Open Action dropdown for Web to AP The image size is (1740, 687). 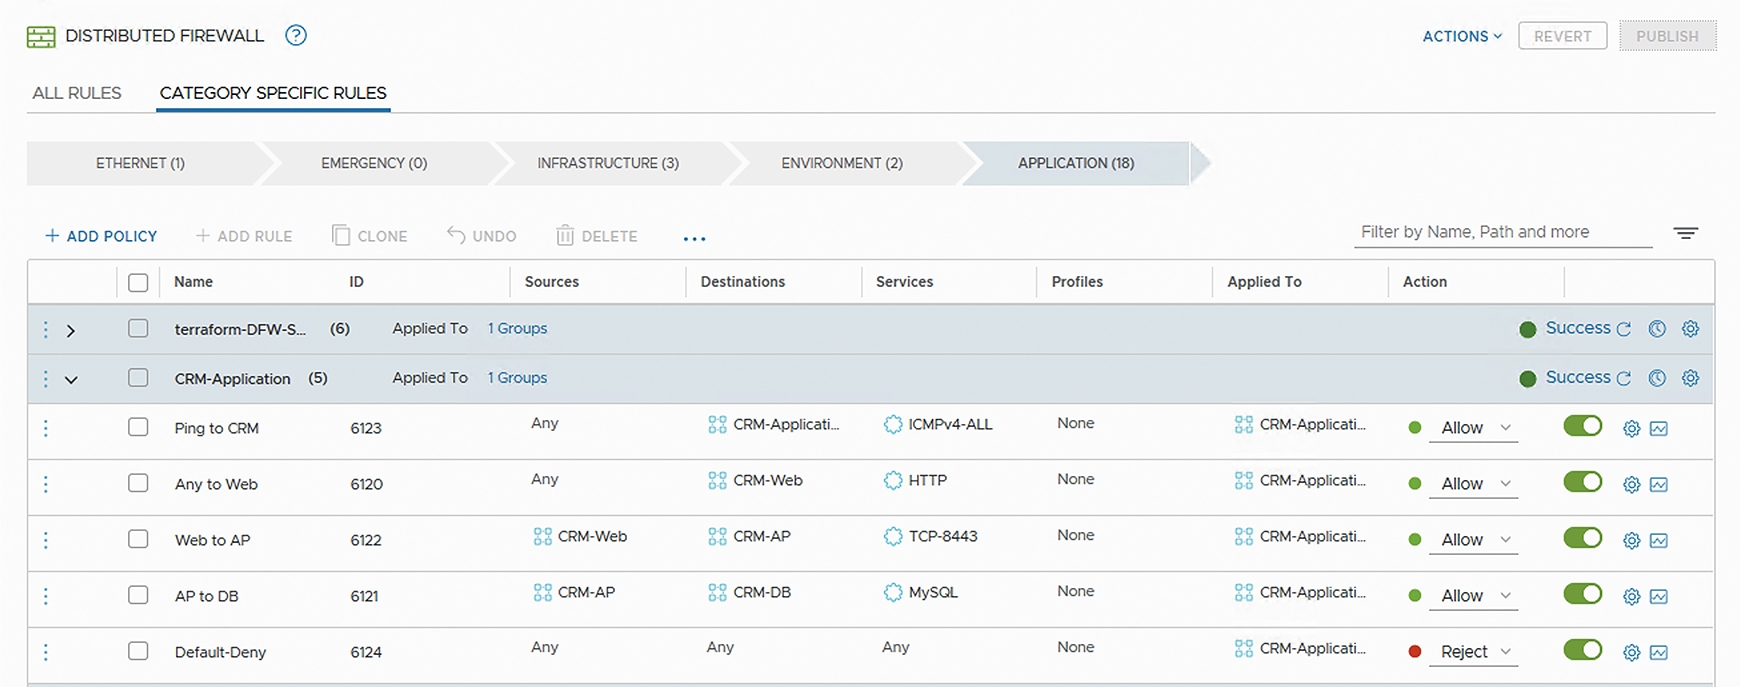point(1474,540)
